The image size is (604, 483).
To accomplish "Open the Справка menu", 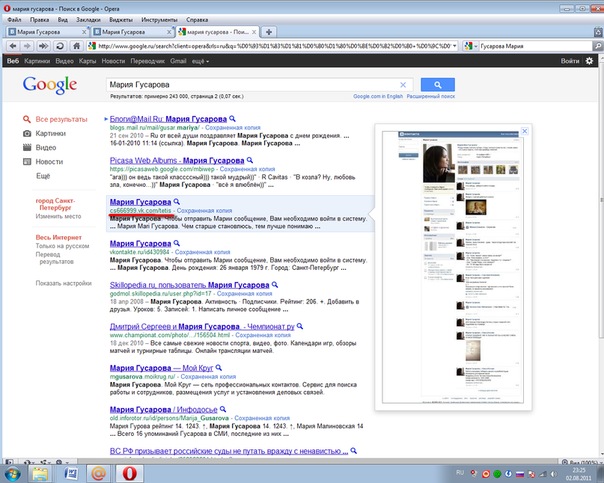I will (x=197, y=20).
